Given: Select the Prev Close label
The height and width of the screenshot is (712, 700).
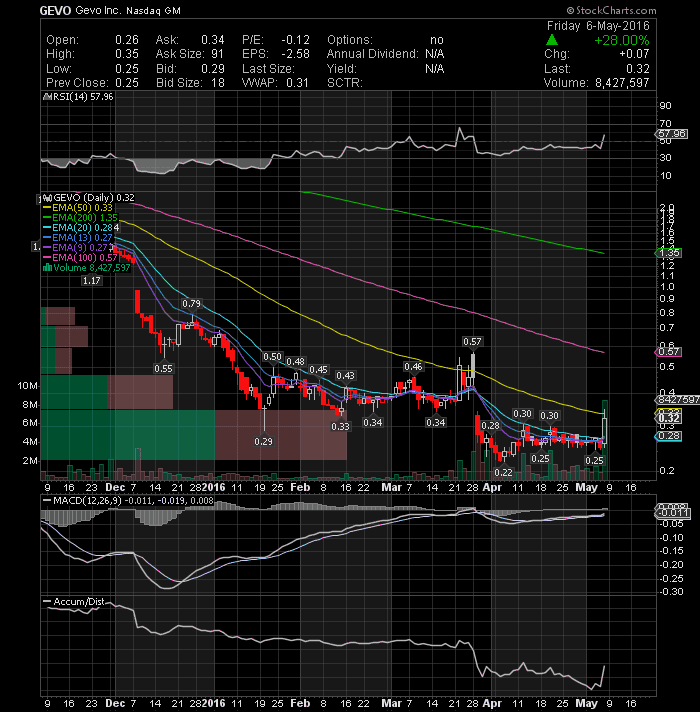Looking at the screenshot, I should (x=77, y=83).
